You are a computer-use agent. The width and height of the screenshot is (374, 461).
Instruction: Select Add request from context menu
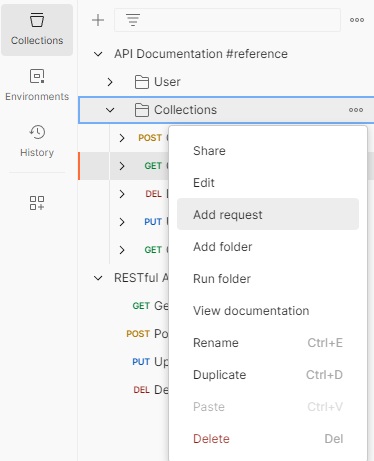point(268,214)
